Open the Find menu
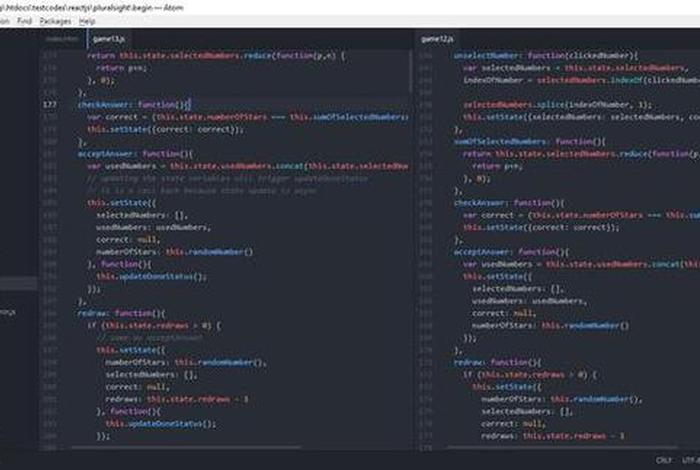Image resolution: width=700 pixels, height=470 pixels. [25, 21]
